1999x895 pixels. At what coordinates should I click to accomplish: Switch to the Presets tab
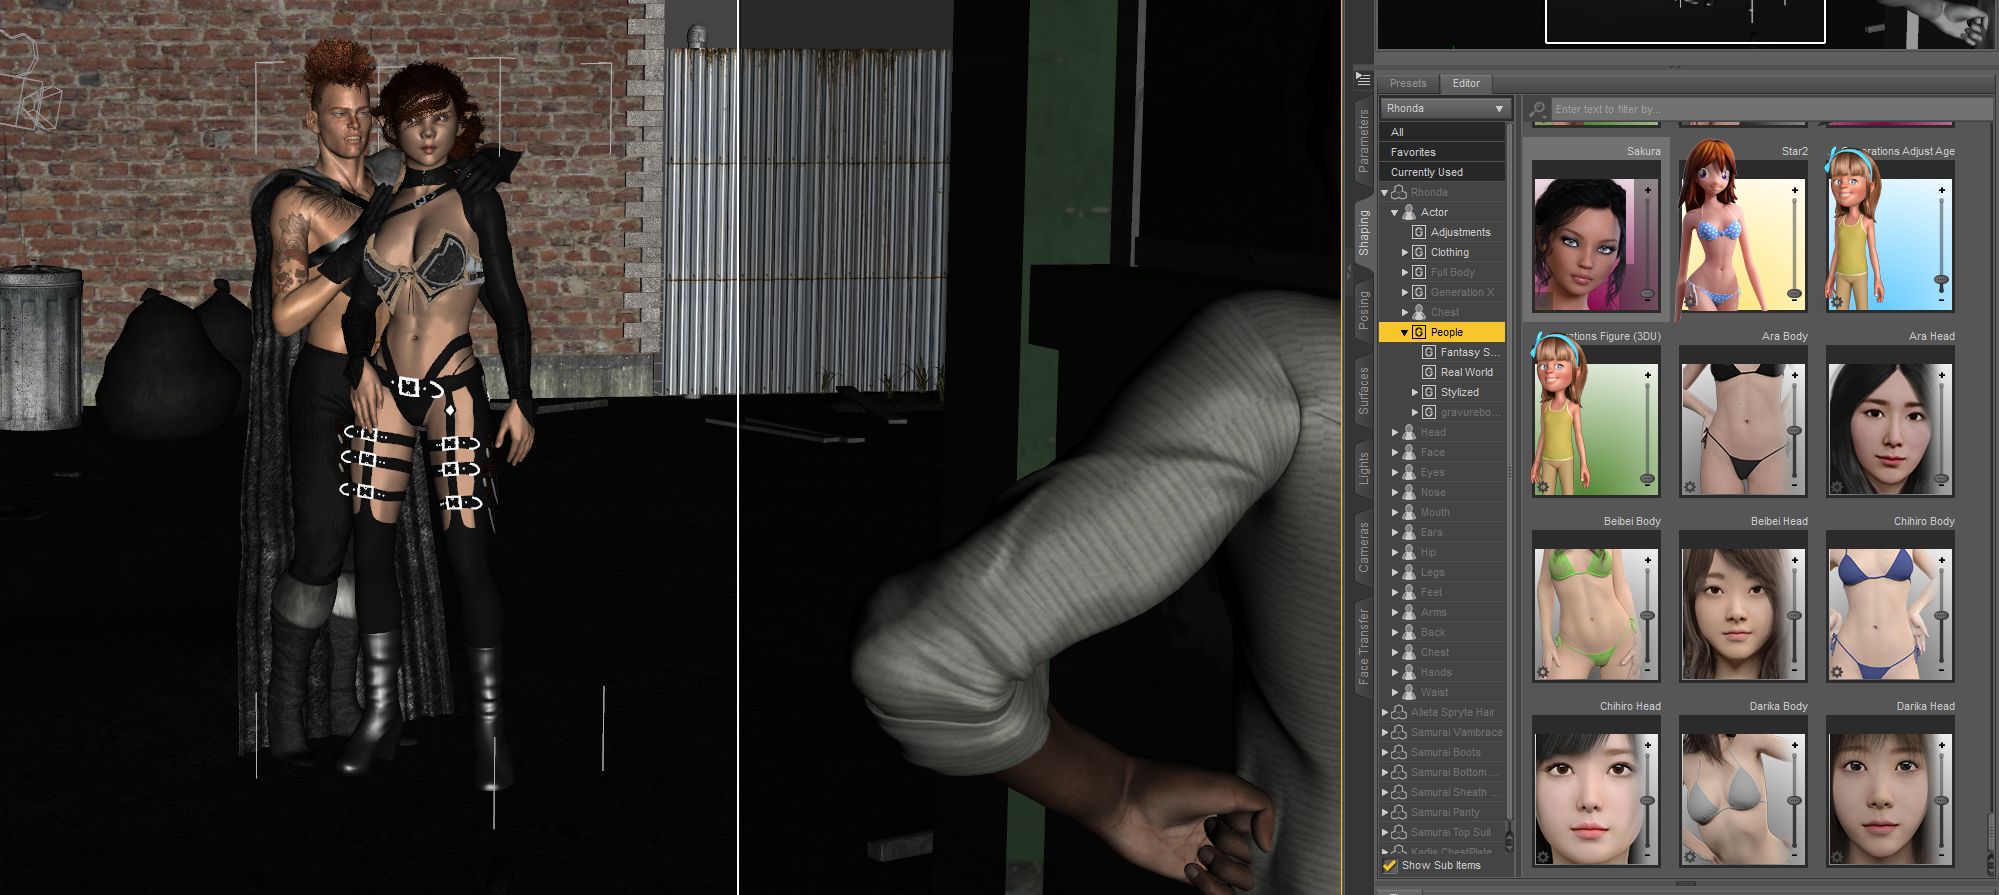[1408, 83]
